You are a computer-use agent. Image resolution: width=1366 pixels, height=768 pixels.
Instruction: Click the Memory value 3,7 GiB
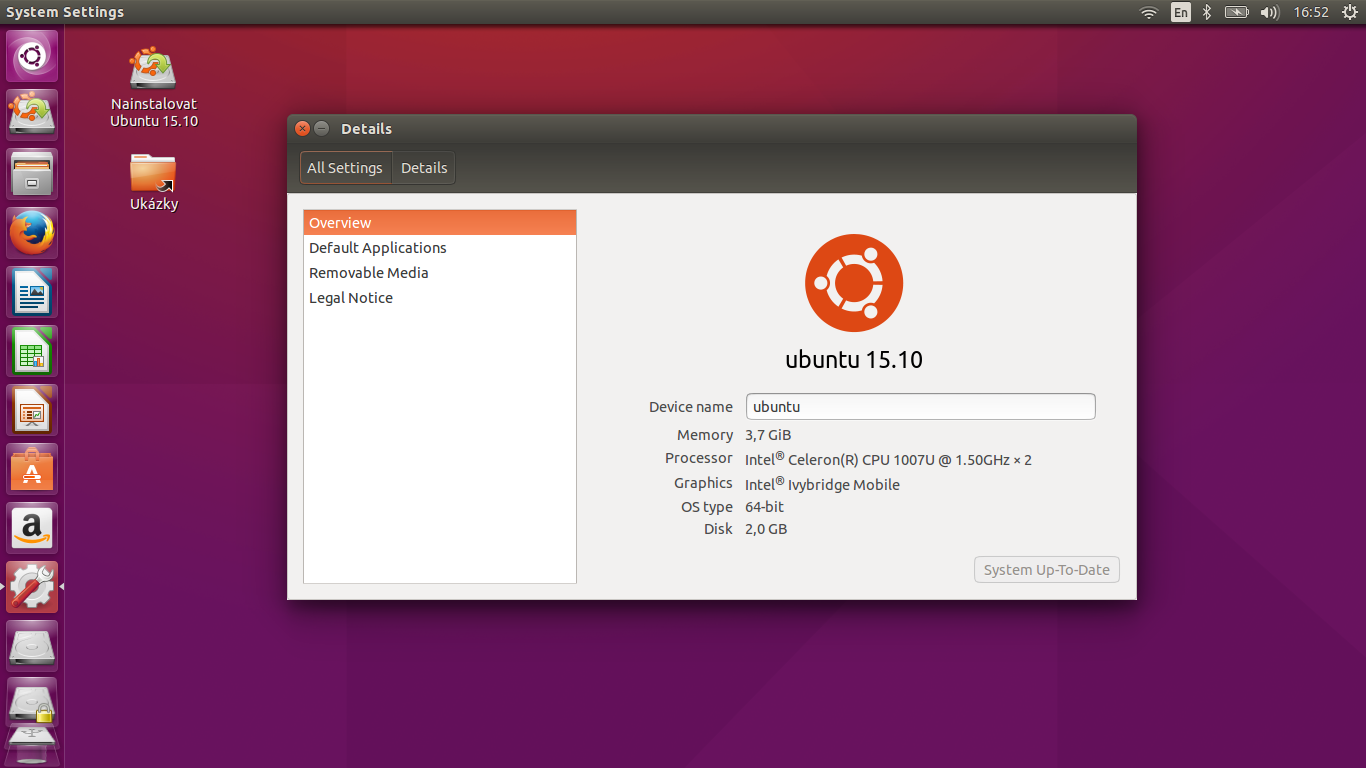click(x=768, y=435)
